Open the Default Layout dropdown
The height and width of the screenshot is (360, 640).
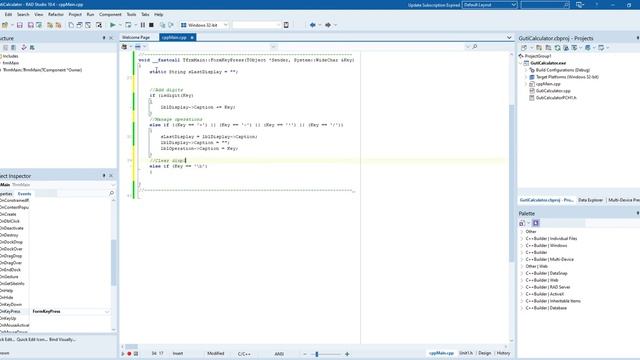[x=513, y=5]
